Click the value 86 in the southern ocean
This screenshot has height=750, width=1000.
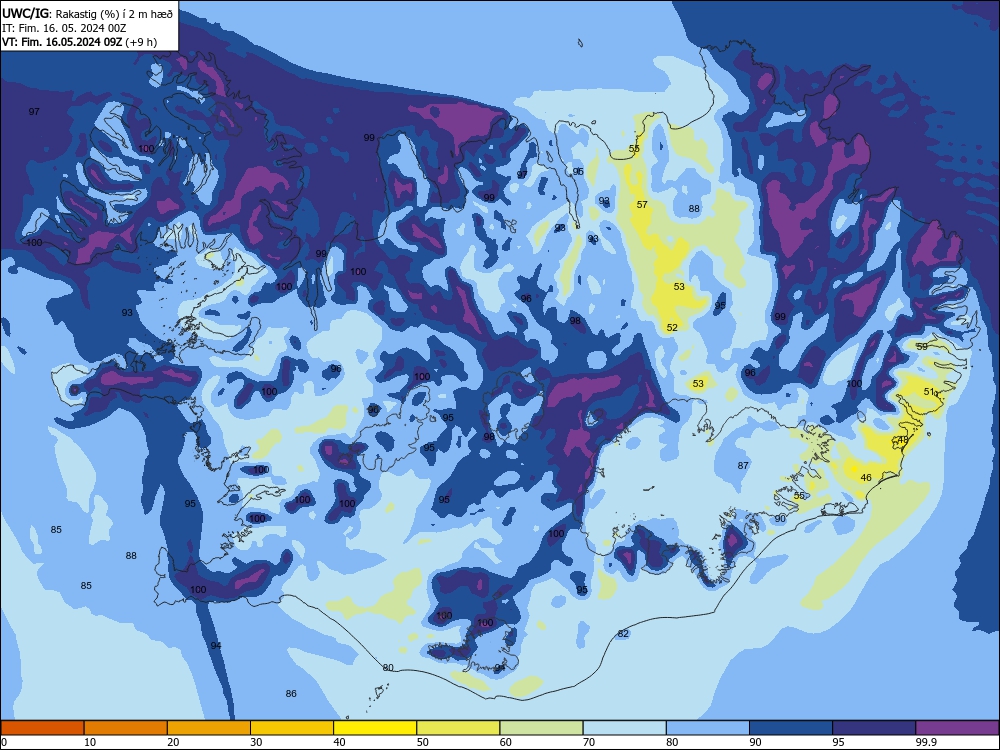click(x=291, y=694)
